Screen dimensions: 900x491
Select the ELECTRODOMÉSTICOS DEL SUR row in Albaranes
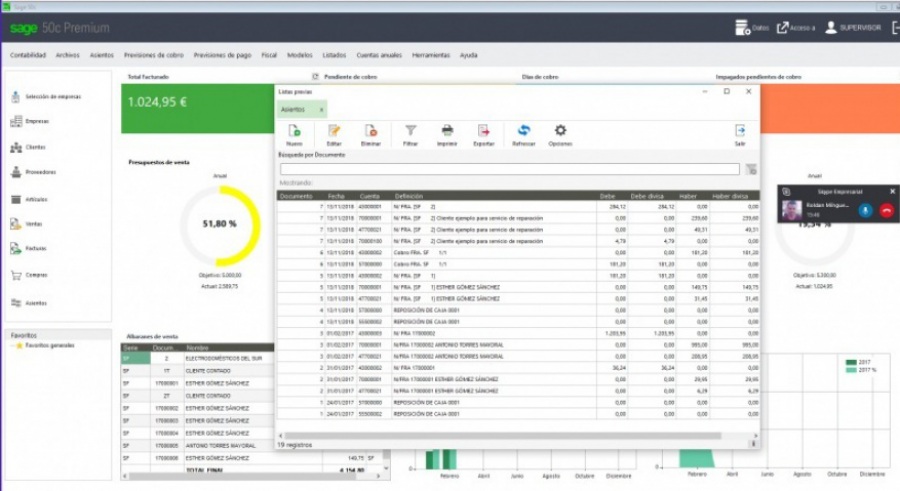coord(197,358)
